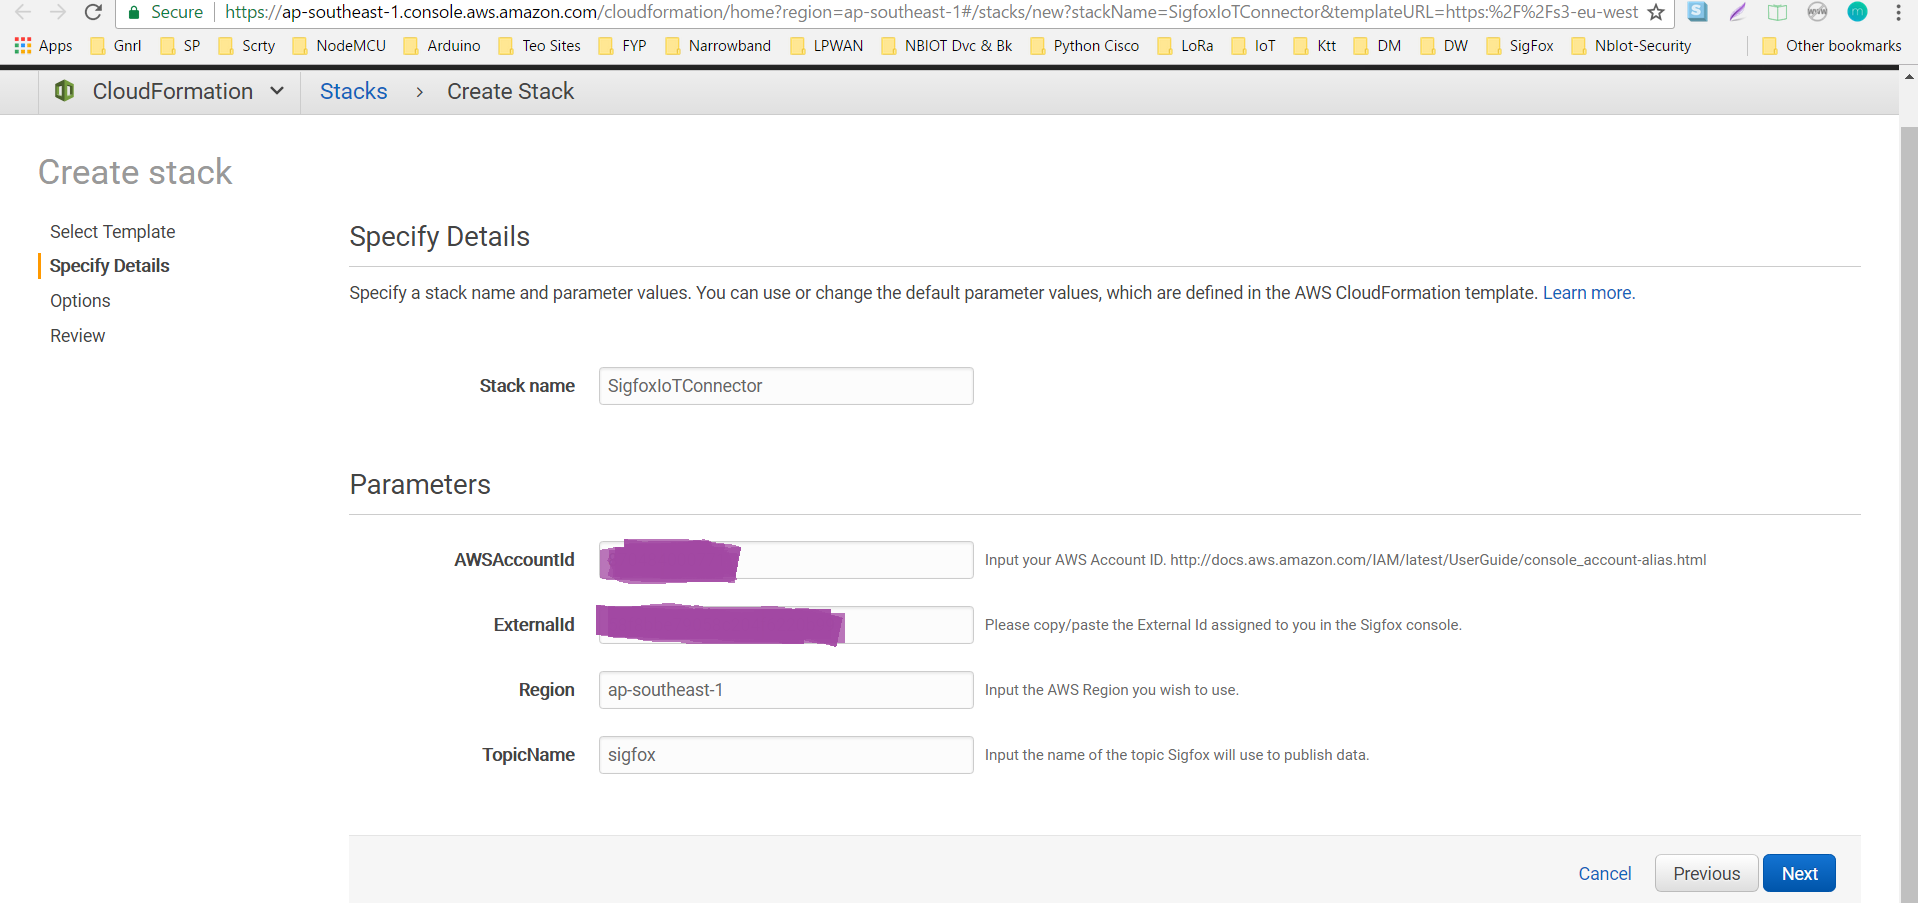Click the blue Next button
Screen dimensions: 1918x903
point(1799,873)
